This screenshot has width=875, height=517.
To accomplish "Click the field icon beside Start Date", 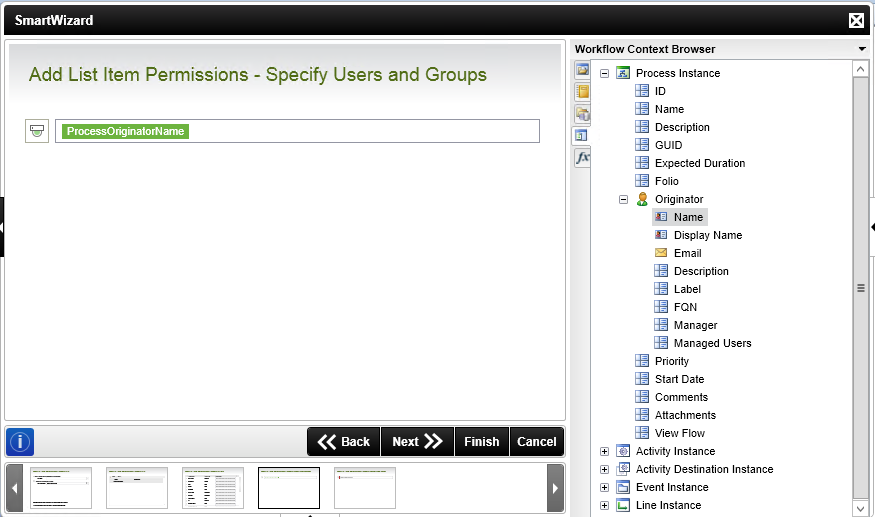I will tap(642, 379).
